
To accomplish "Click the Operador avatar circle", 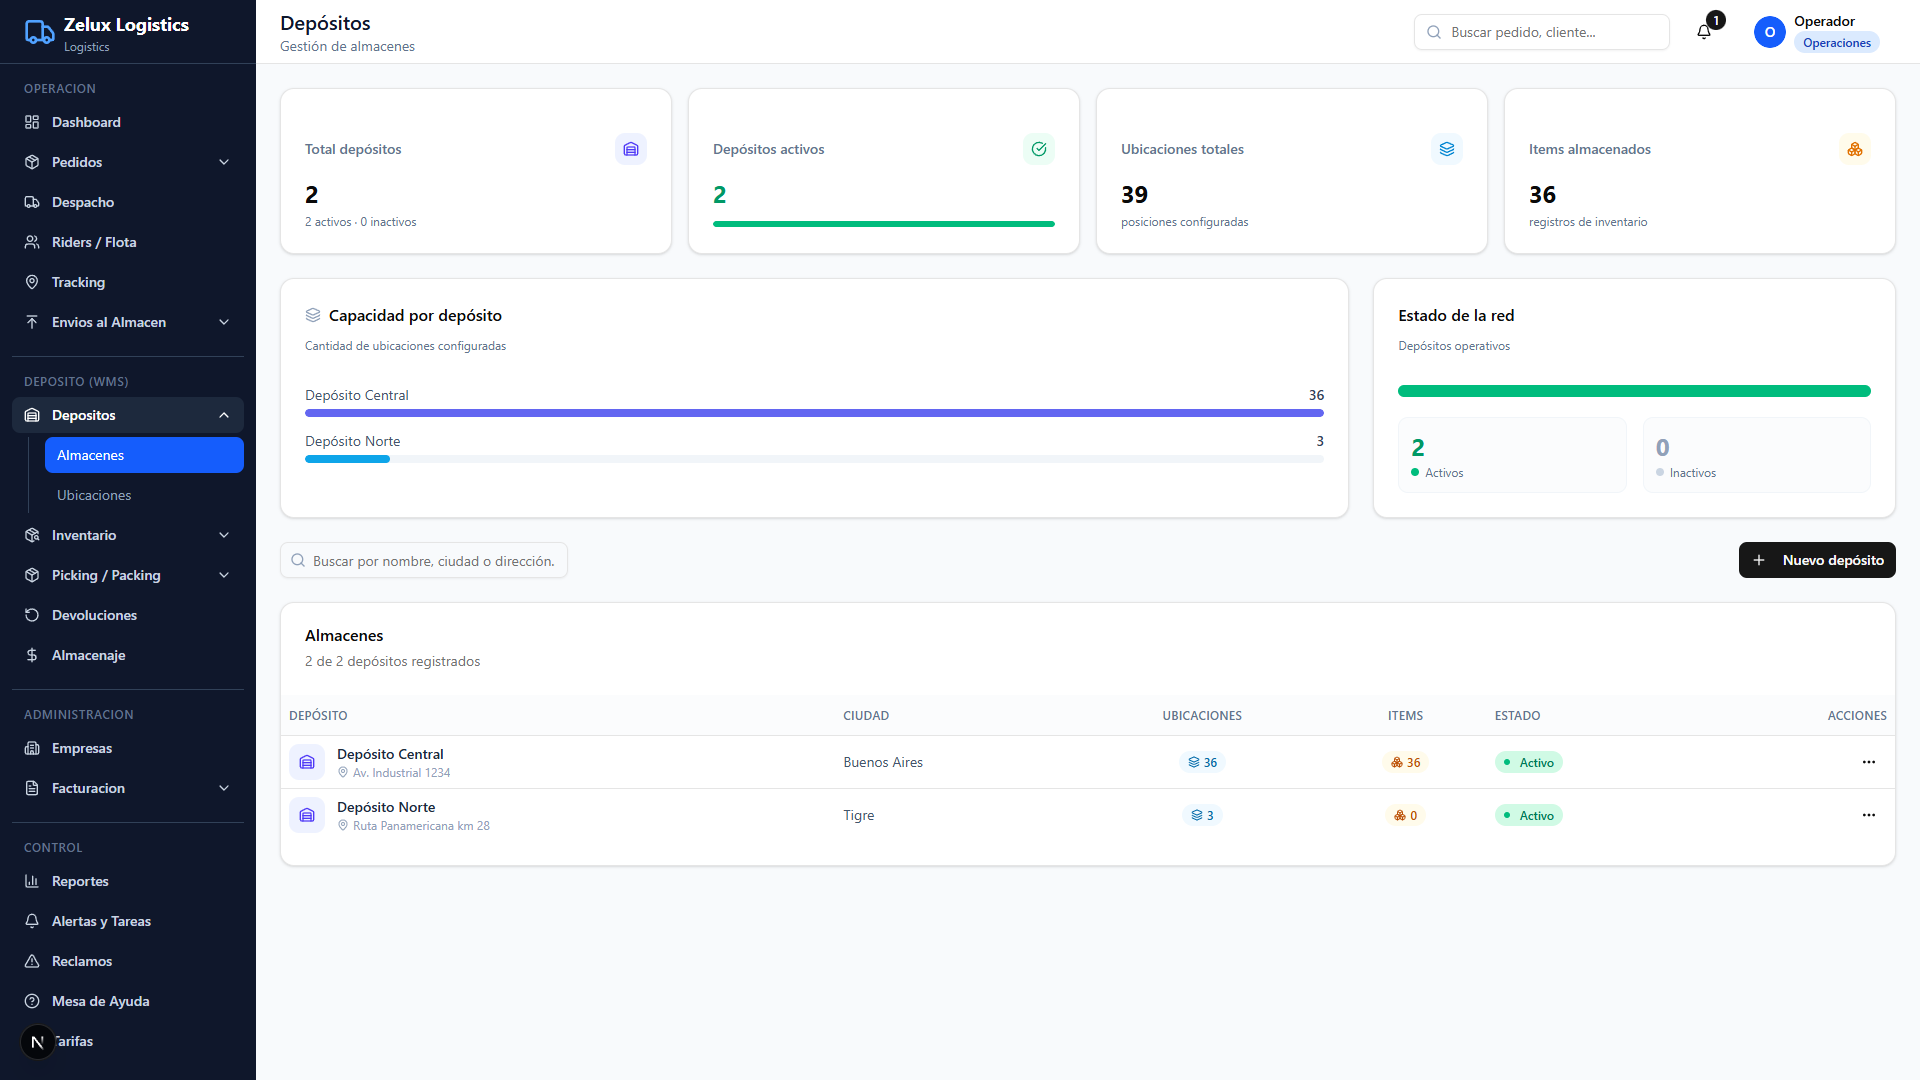I will [x=1769, y=32].
